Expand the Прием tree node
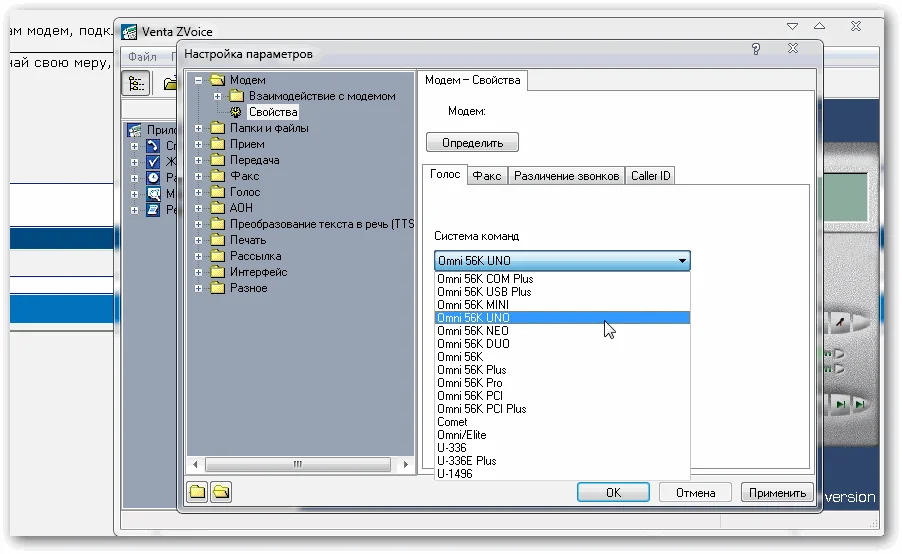Screen dimensions: 902x554 click(x=198, y=144)
